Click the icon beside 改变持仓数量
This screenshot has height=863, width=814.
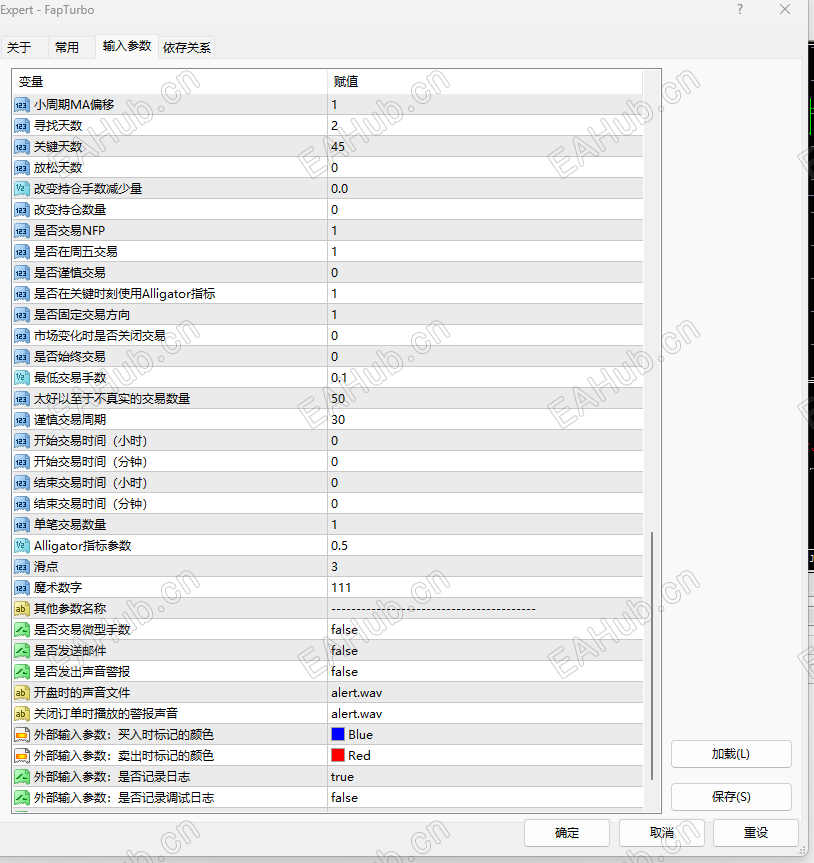[x=21, y=210]
